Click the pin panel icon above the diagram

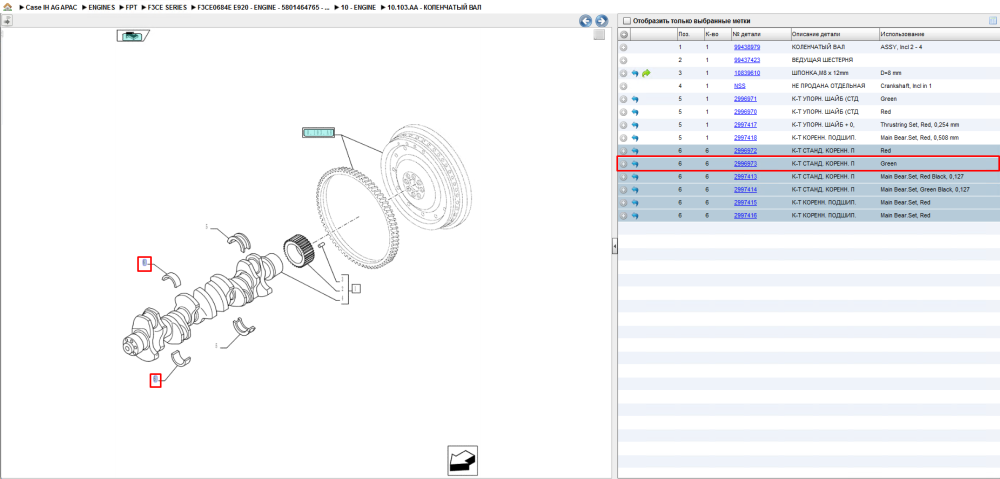pyautogui.click(x=7, y=20)
